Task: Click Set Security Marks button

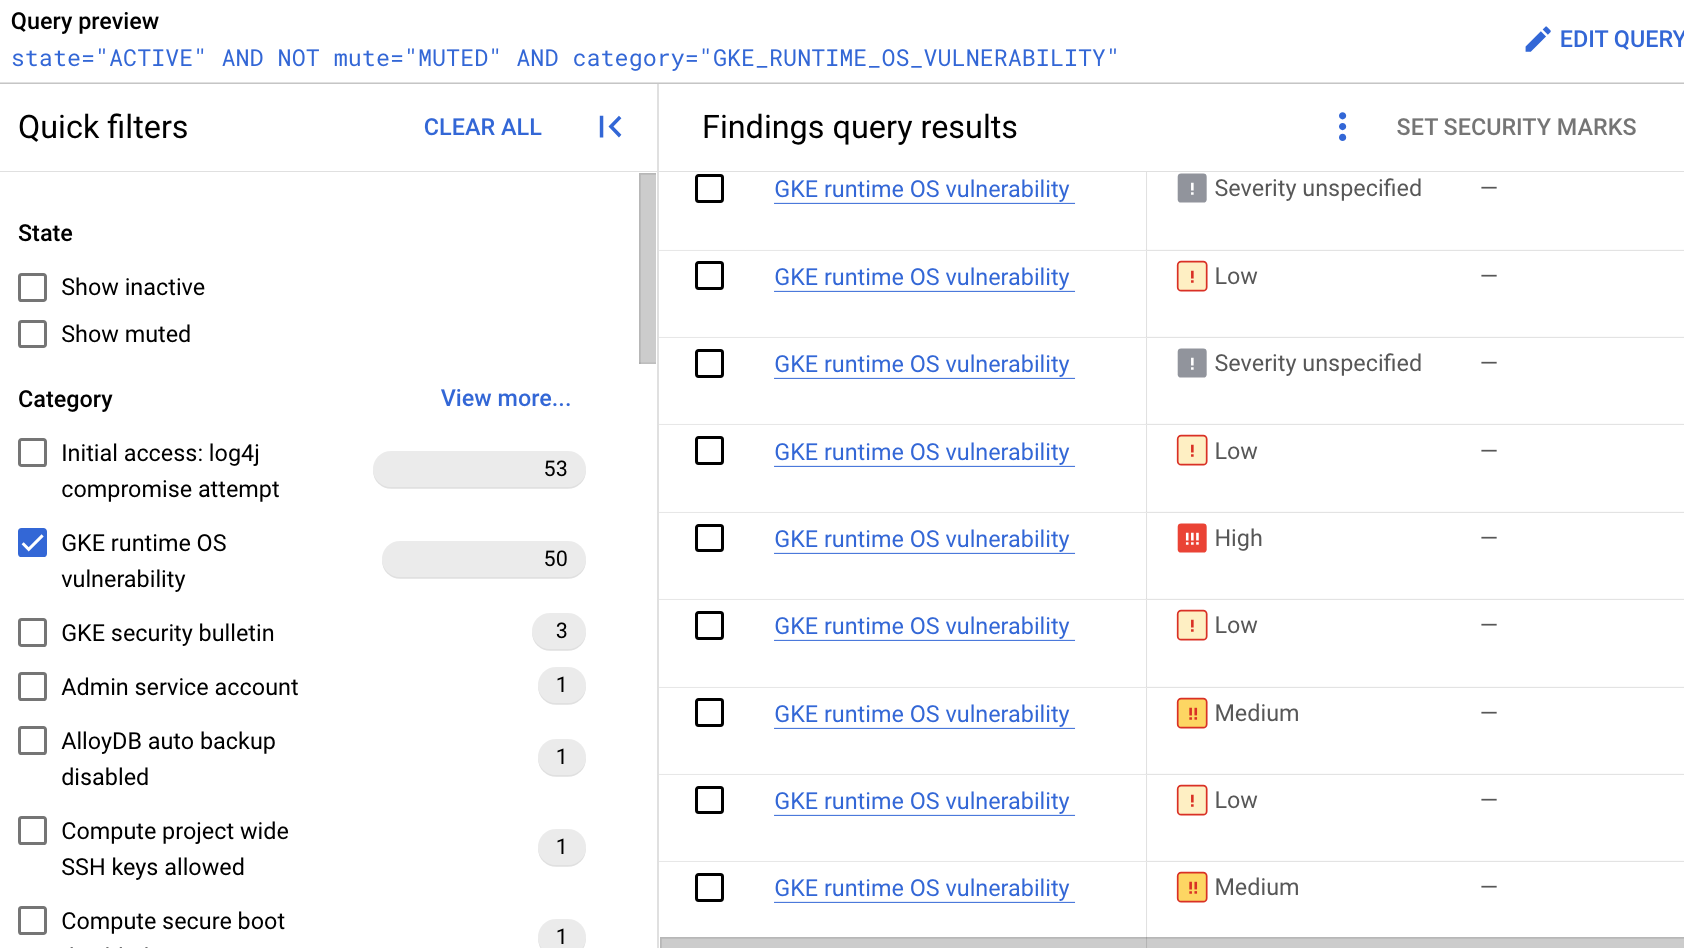Action: 1515,127
